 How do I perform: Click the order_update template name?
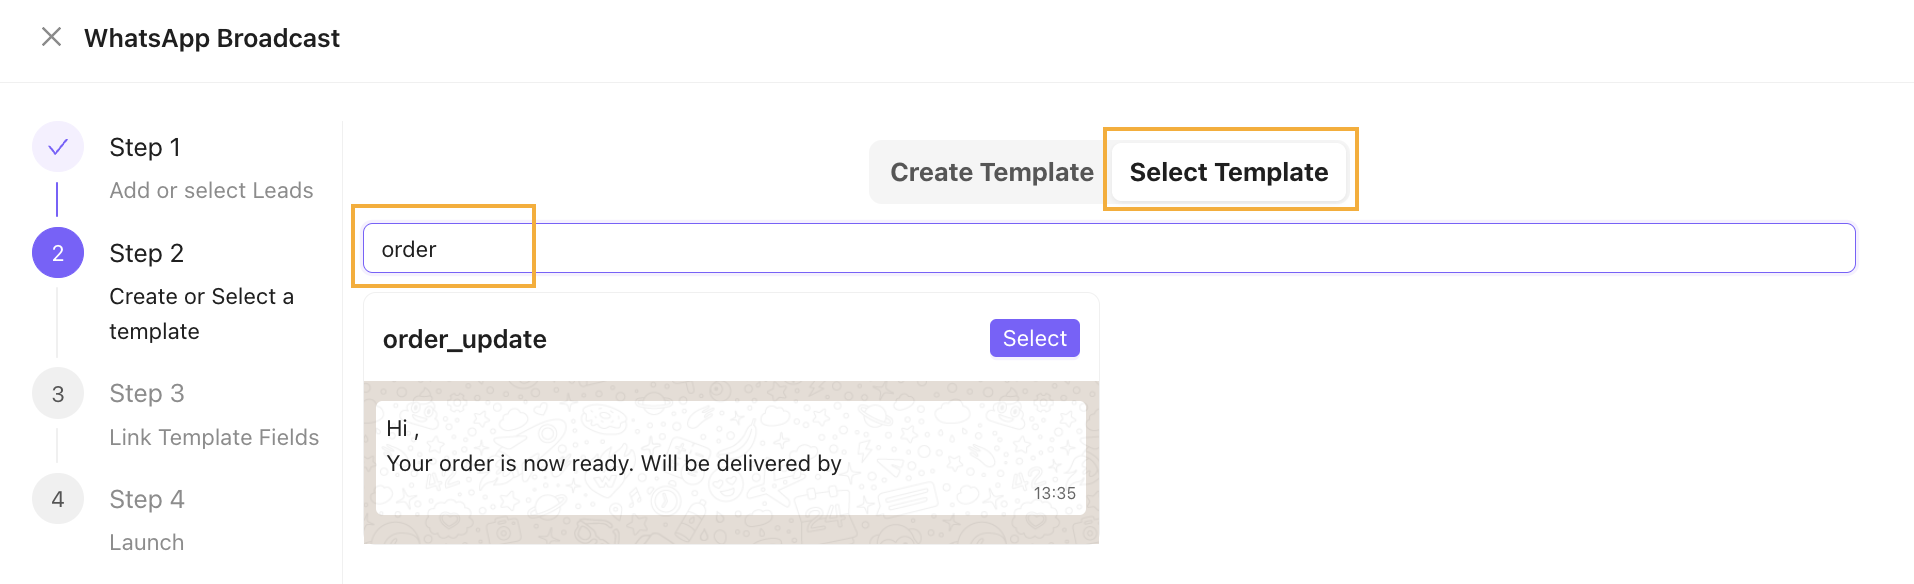click(x=465, y=339)
